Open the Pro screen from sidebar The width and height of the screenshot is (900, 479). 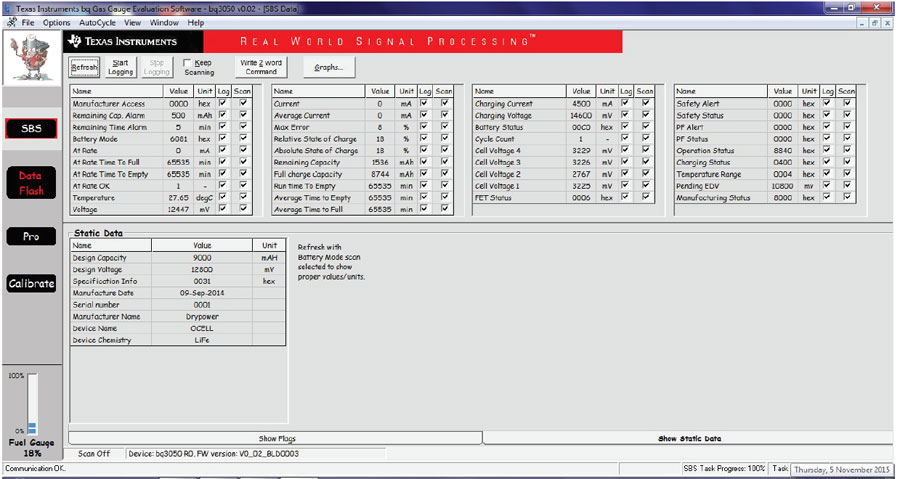[31, 236]
